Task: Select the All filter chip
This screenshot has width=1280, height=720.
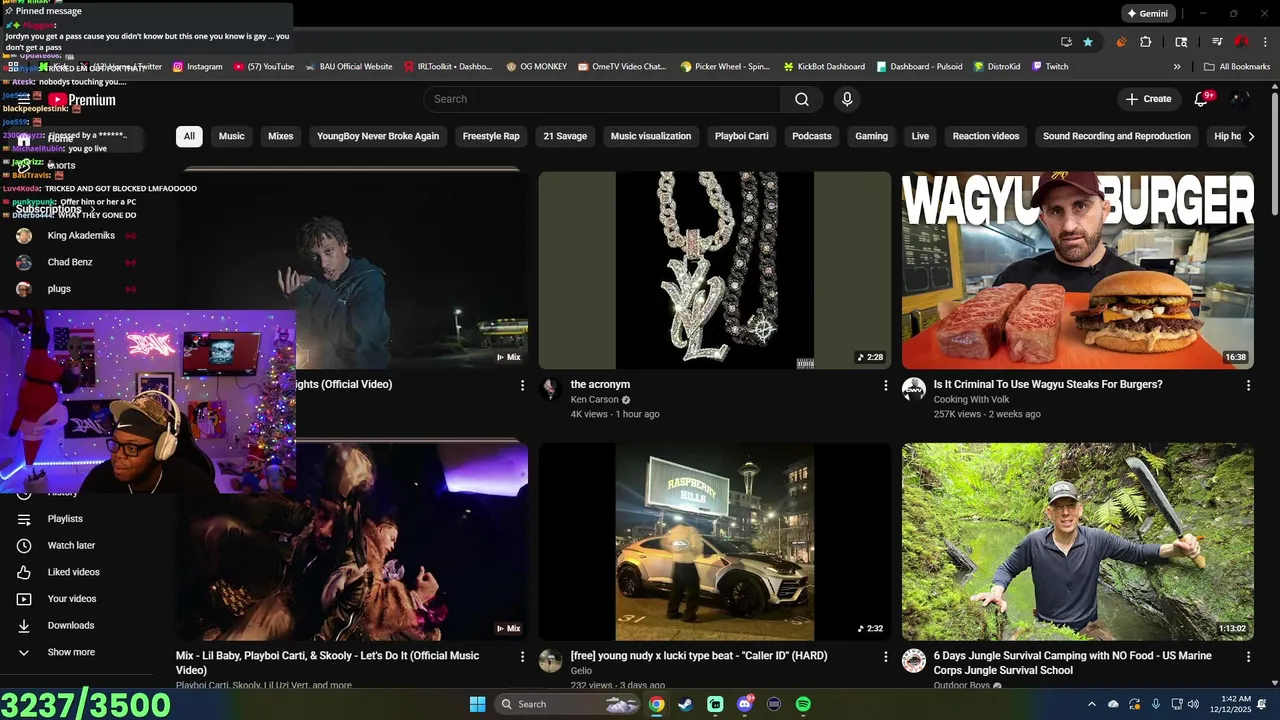Action: click(189, 136)
